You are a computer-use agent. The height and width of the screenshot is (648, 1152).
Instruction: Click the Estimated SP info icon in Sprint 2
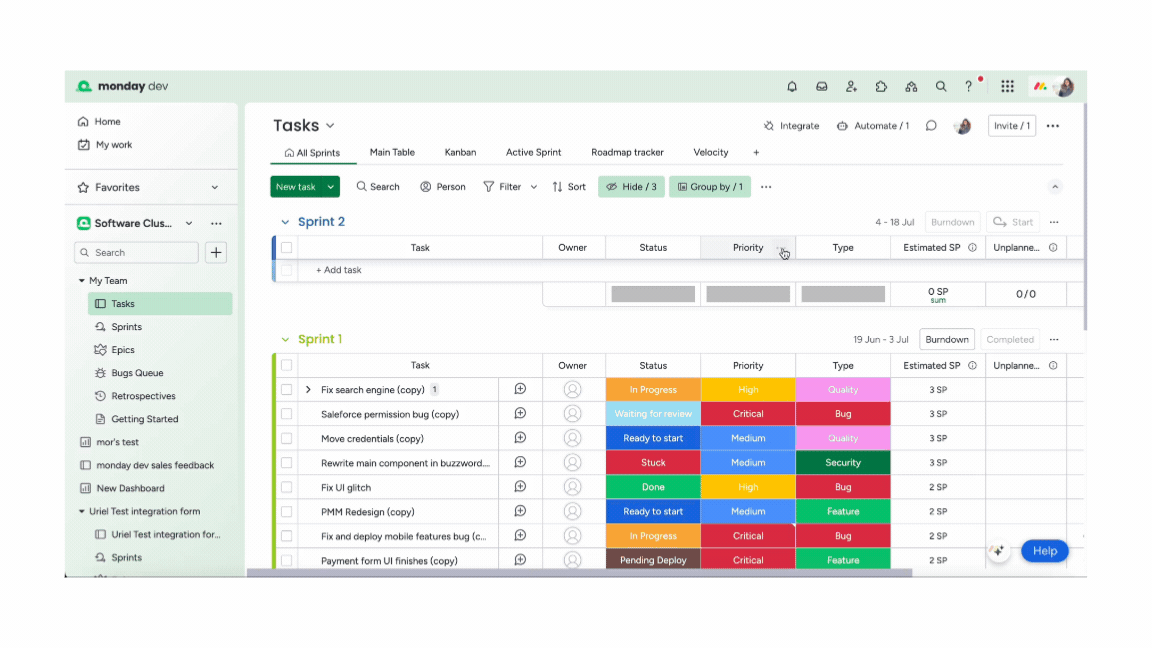[972, 248]
